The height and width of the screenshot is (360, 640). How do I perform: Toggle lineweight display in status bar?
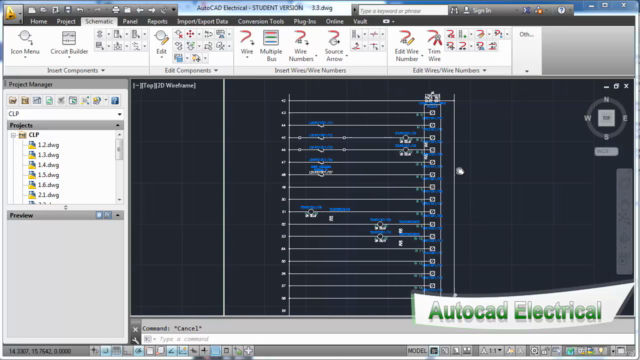204,351
